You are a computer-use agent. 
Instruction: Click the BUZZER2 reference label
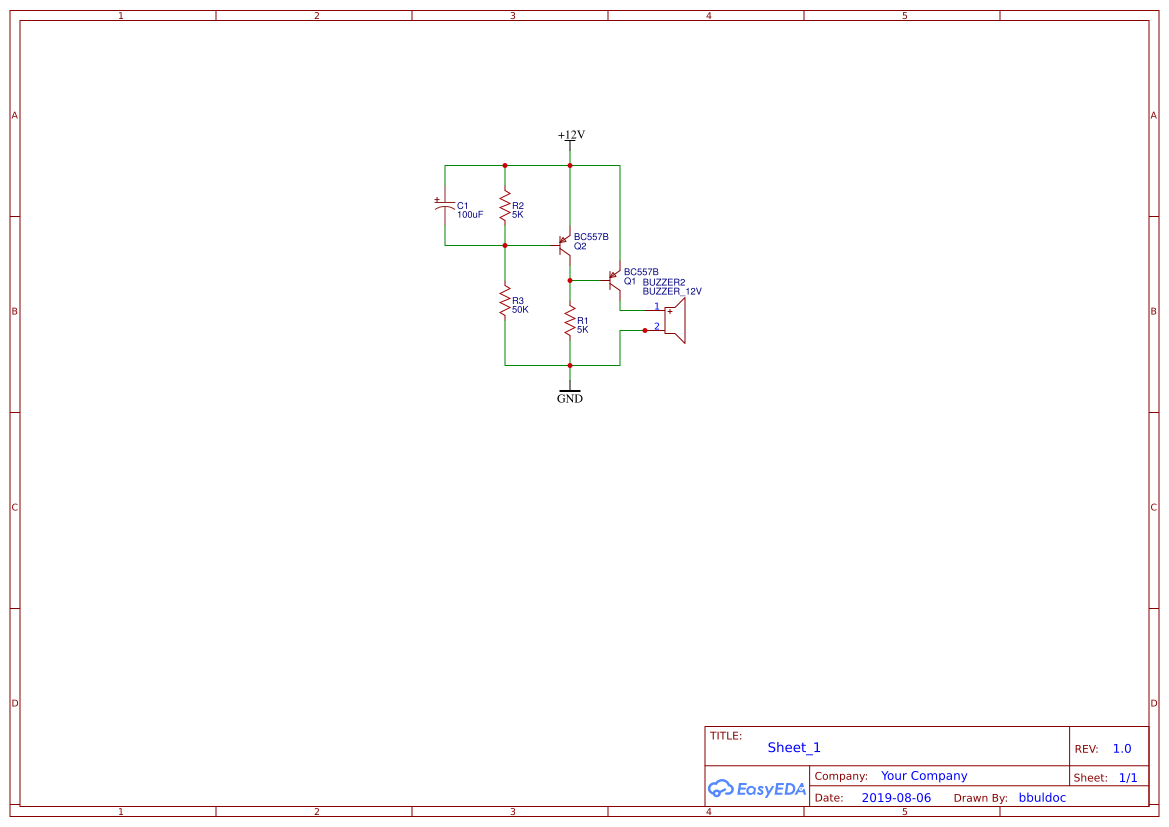pos(665,281)
